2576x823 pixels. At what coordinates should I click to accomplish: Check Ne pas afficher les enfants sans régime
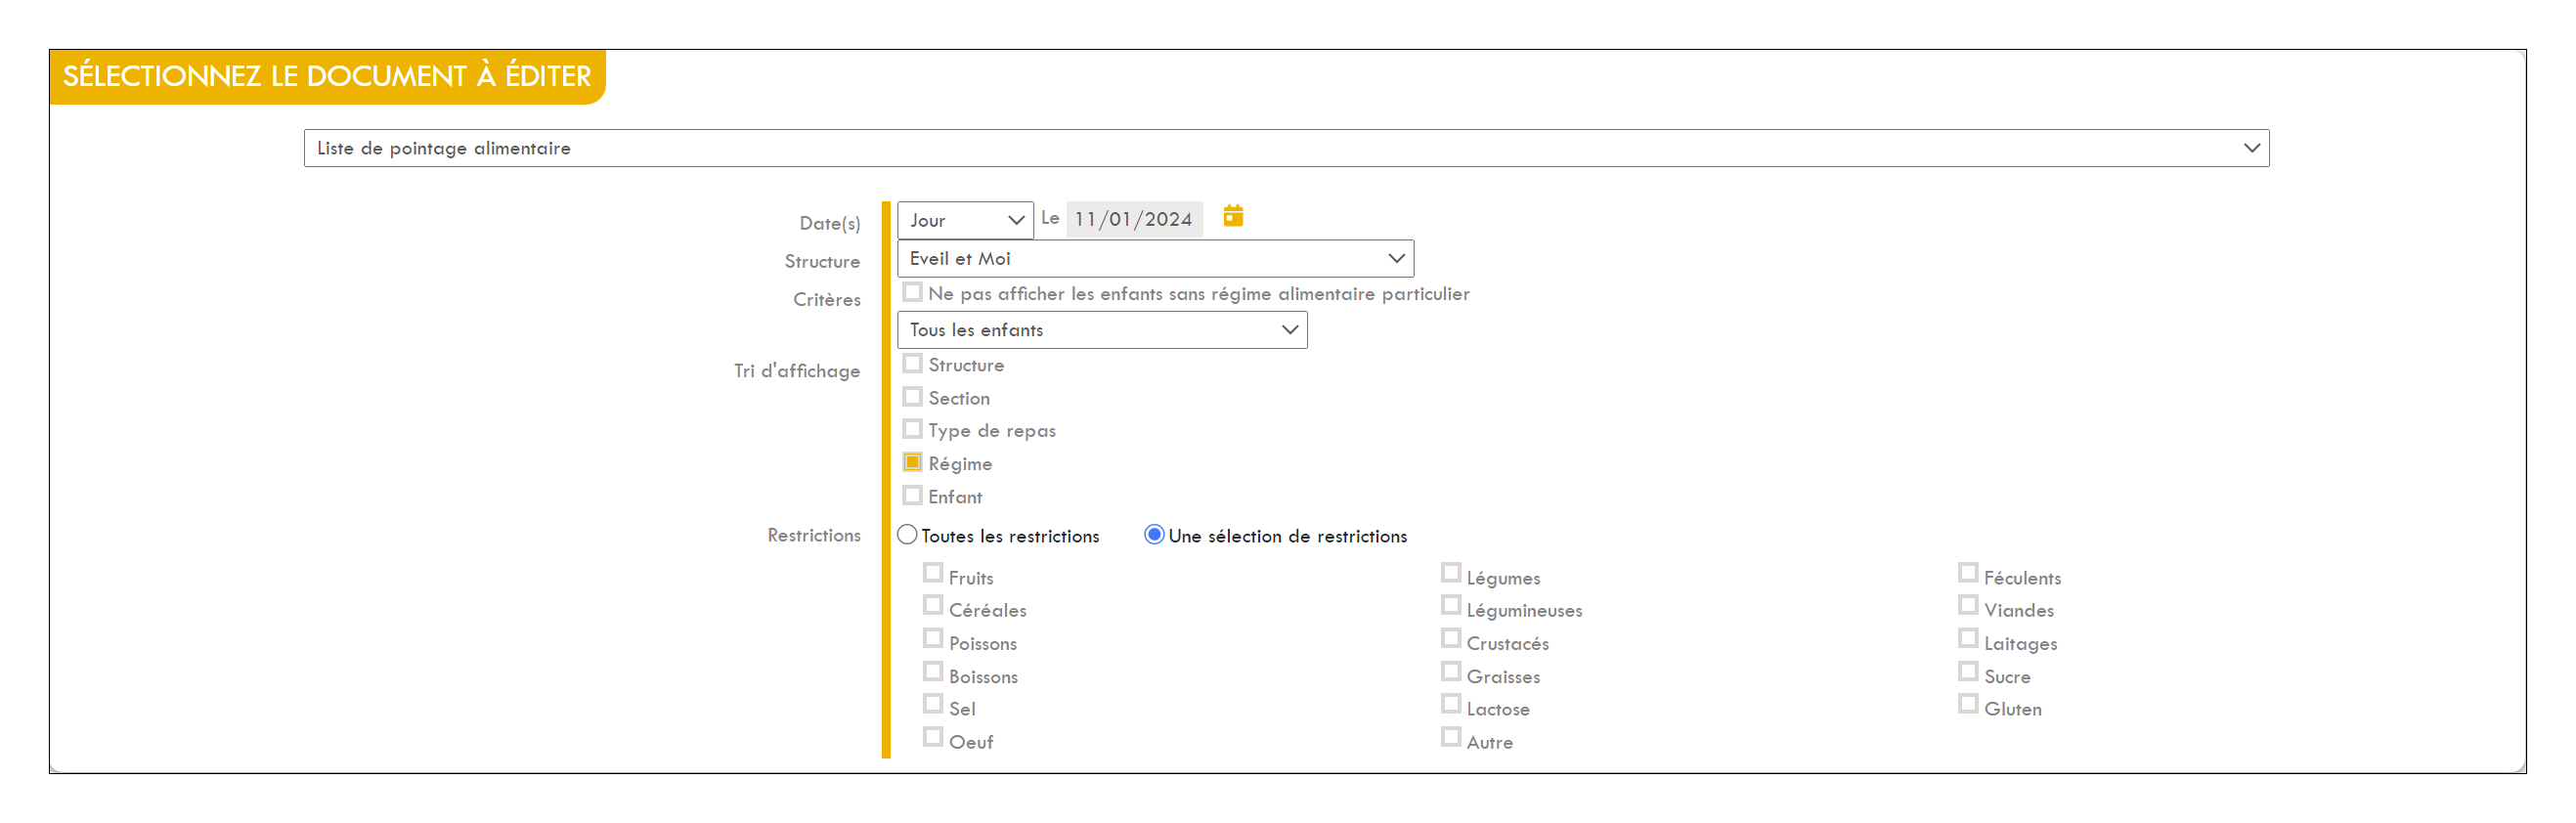pos(912,292)
